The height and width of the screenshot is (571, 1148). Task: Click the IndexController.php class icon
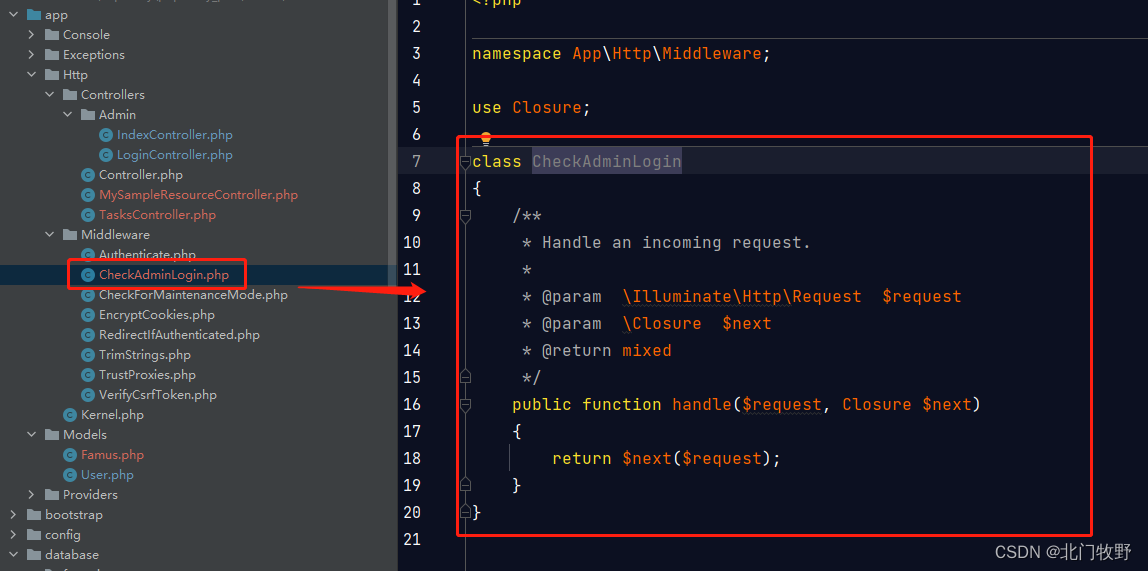[106, 135]
